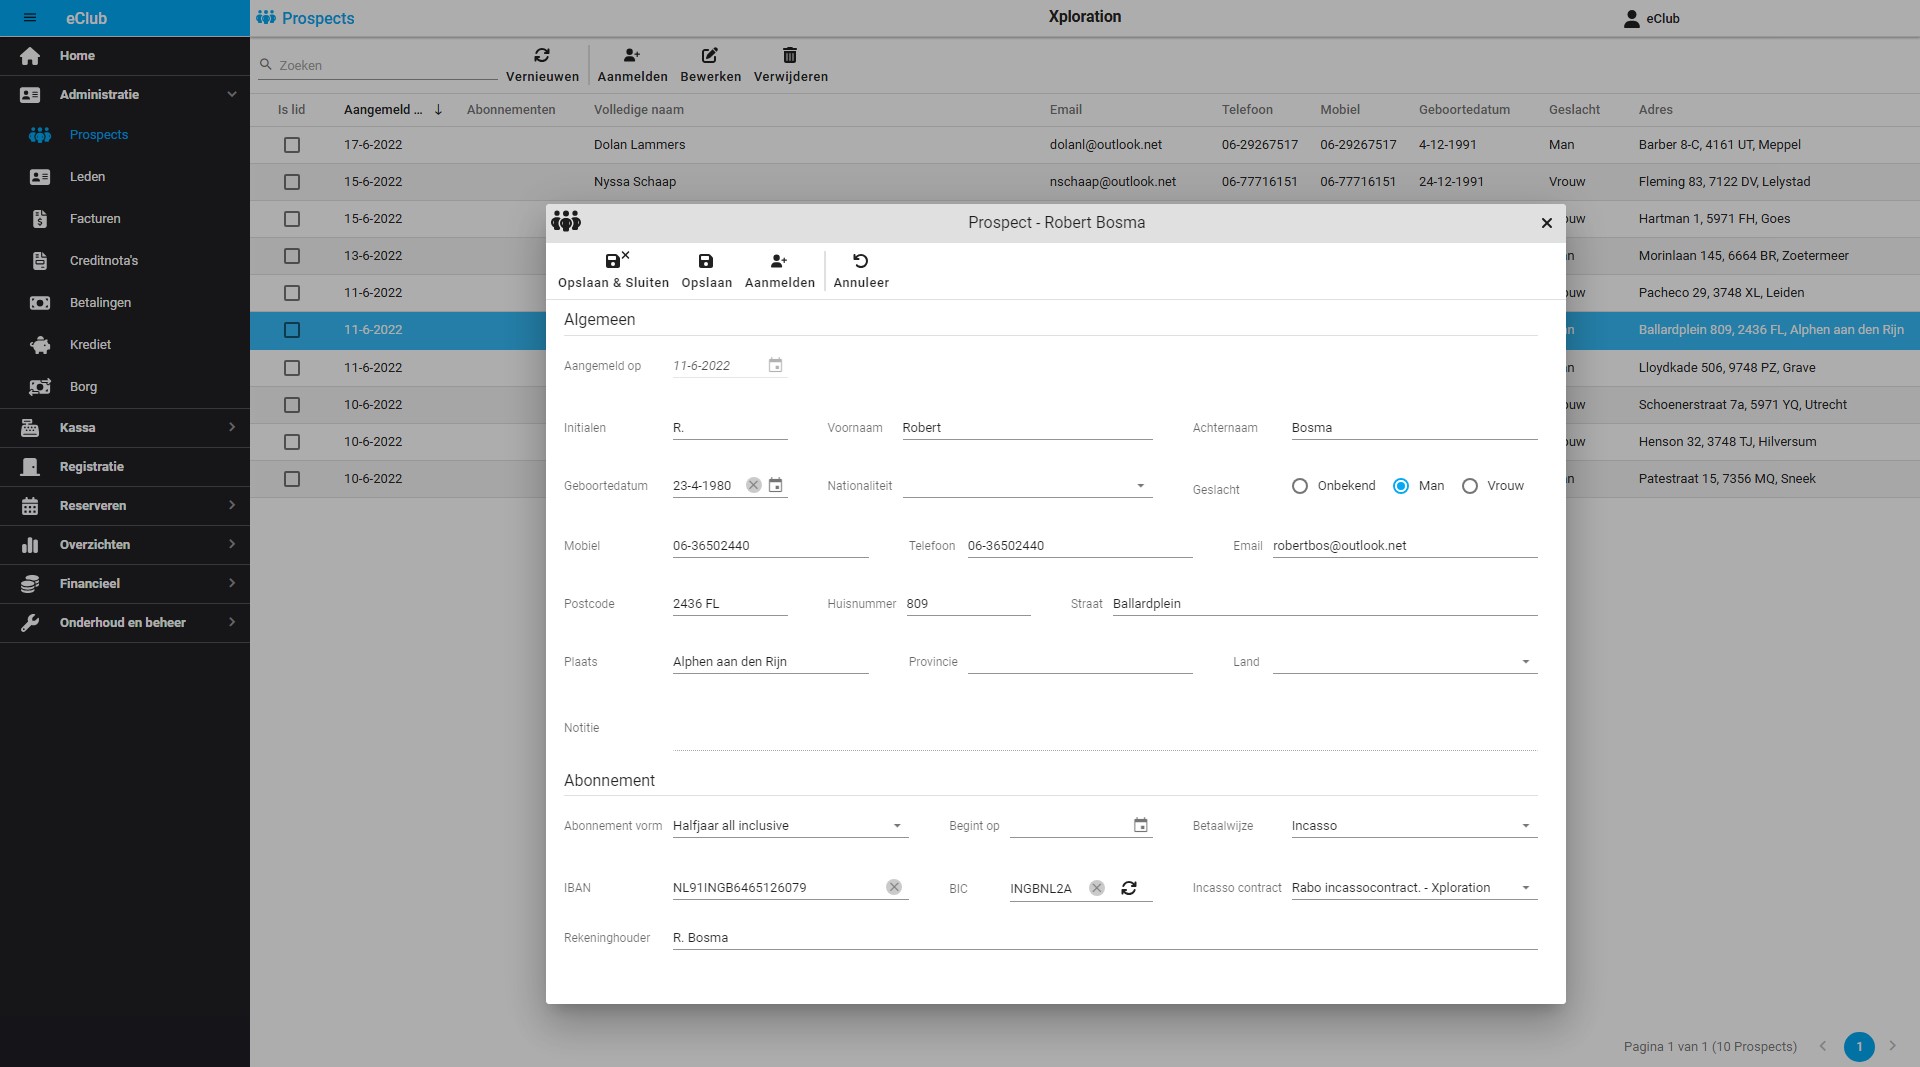The image size is (1920, 1067).
Task: Click Opslaan & Sluiten in dialog
Action: coord(613,270)
